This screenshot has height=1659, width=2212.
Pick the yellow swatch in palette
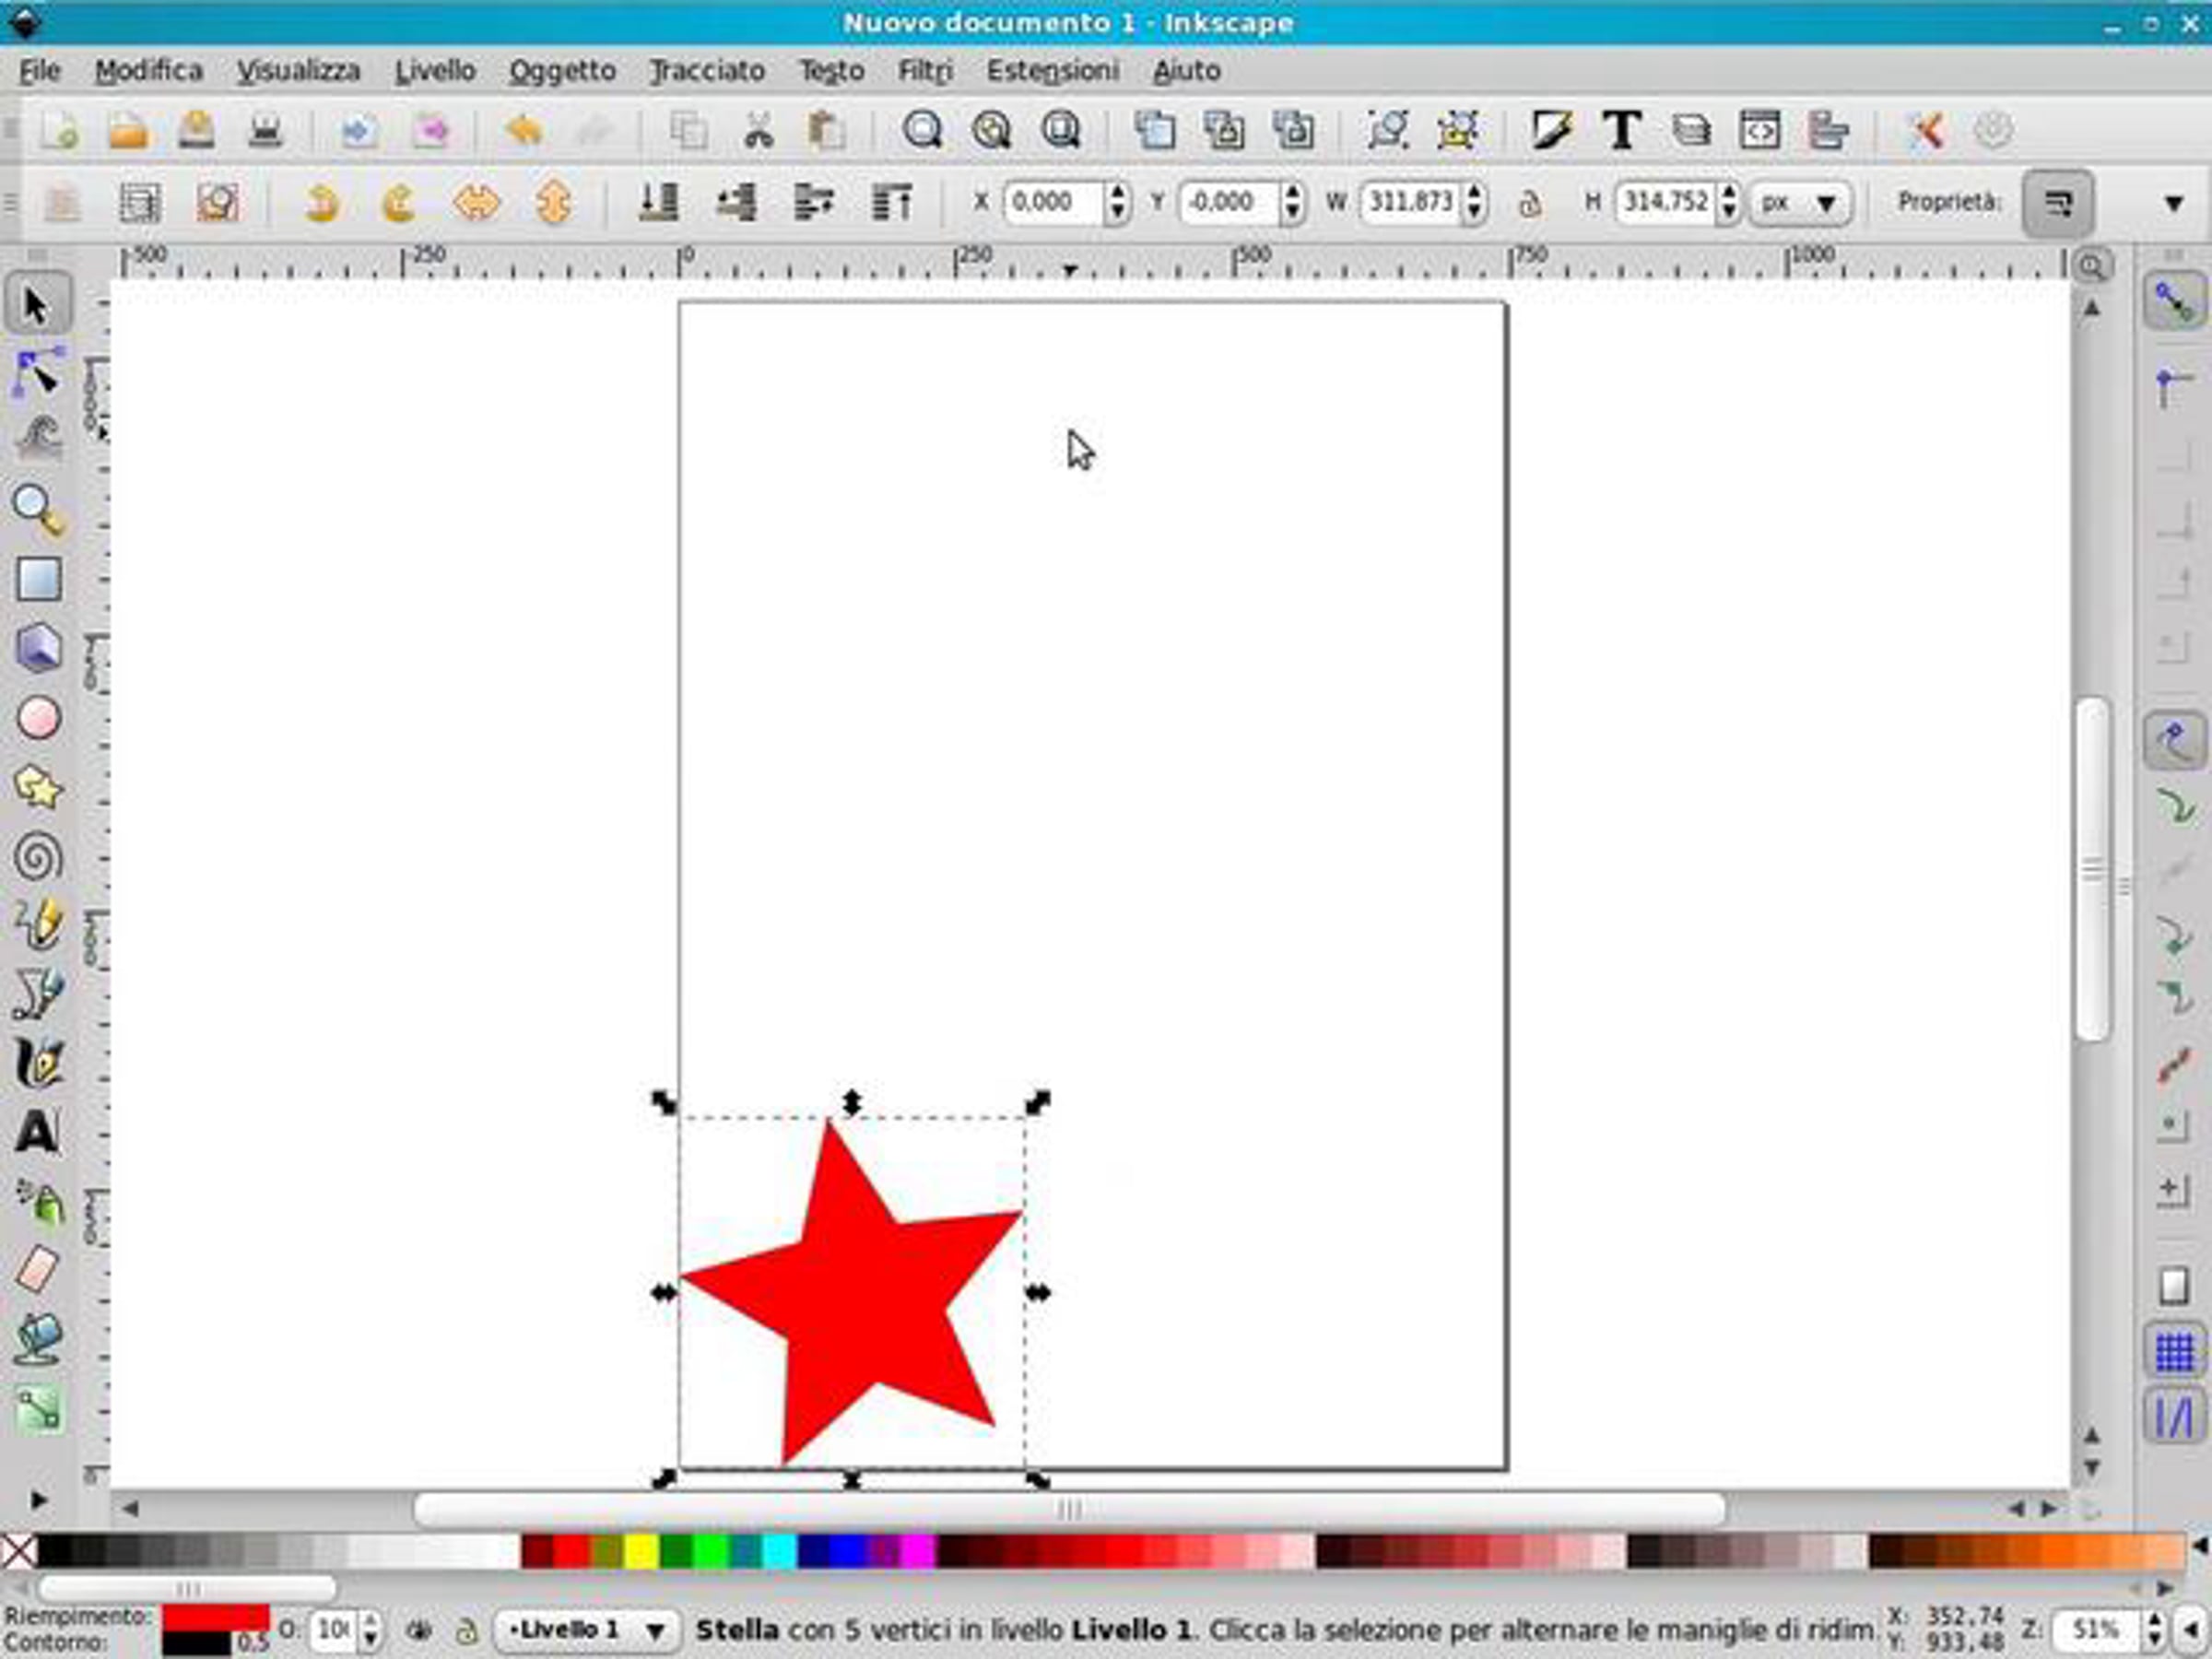(641, 1551)
